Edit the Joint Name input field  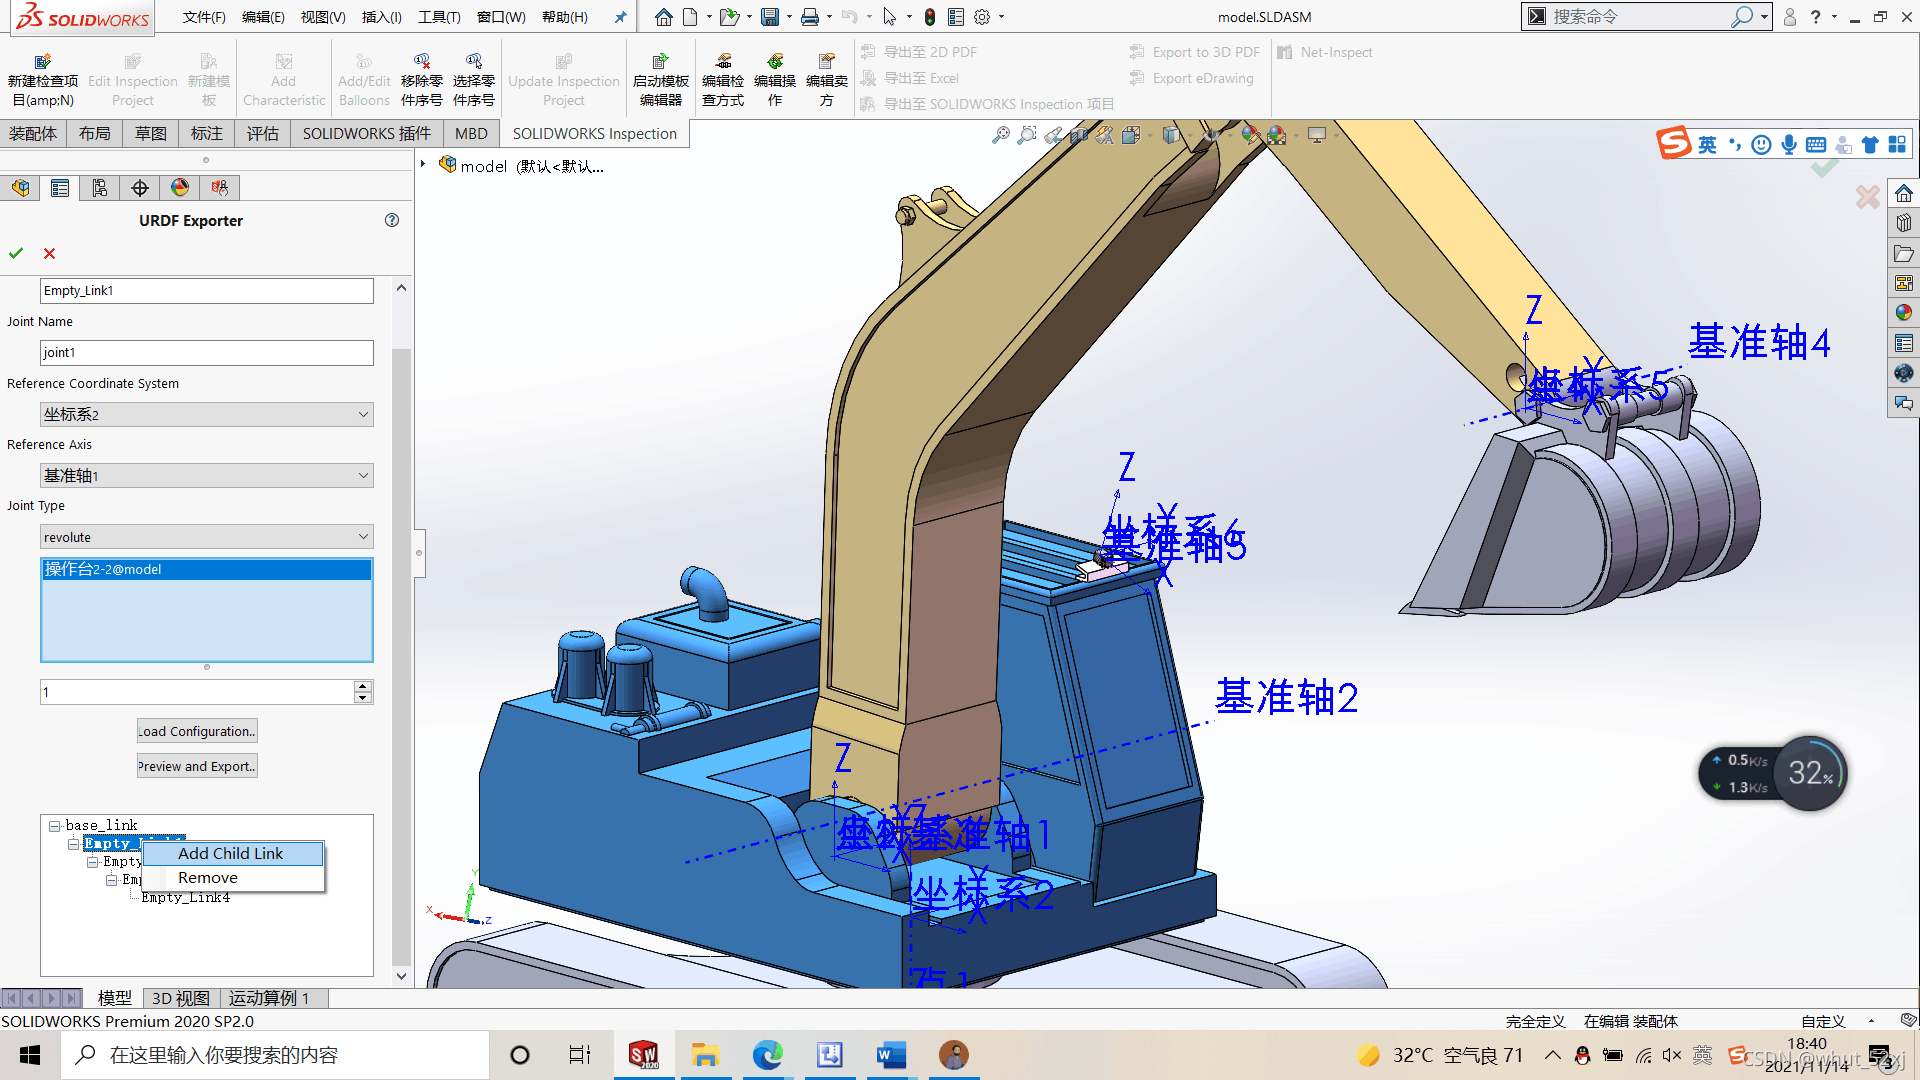206,351
